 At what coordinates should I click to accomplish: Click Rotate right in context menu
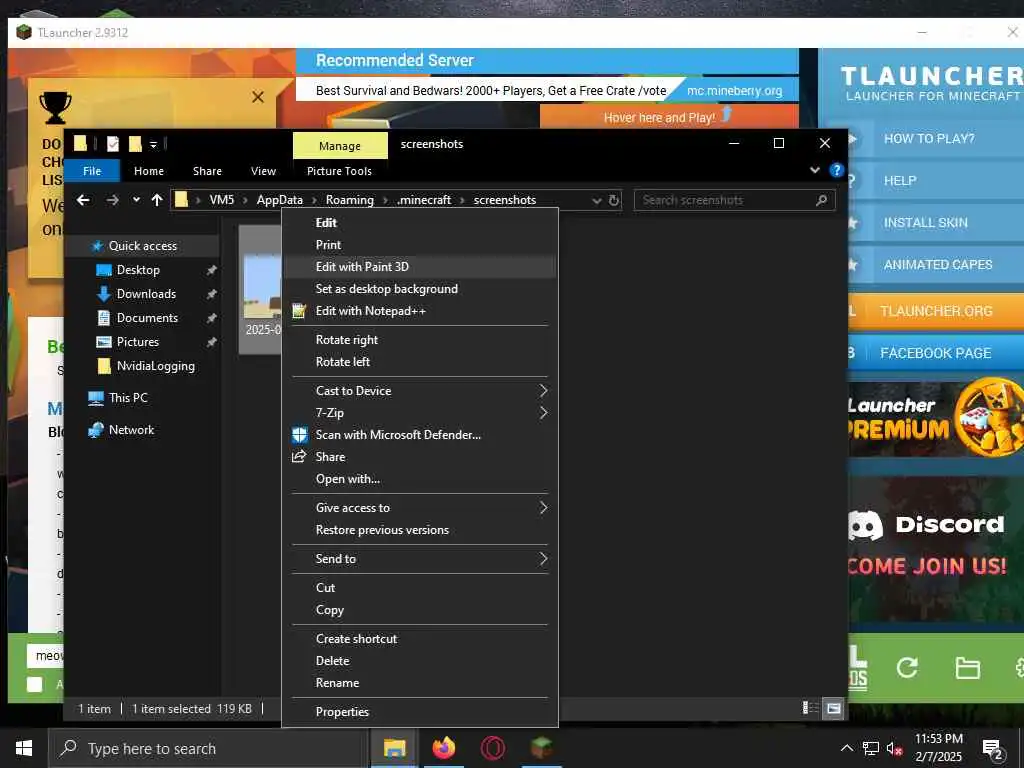pyautogui.click(x=419, y=340)
